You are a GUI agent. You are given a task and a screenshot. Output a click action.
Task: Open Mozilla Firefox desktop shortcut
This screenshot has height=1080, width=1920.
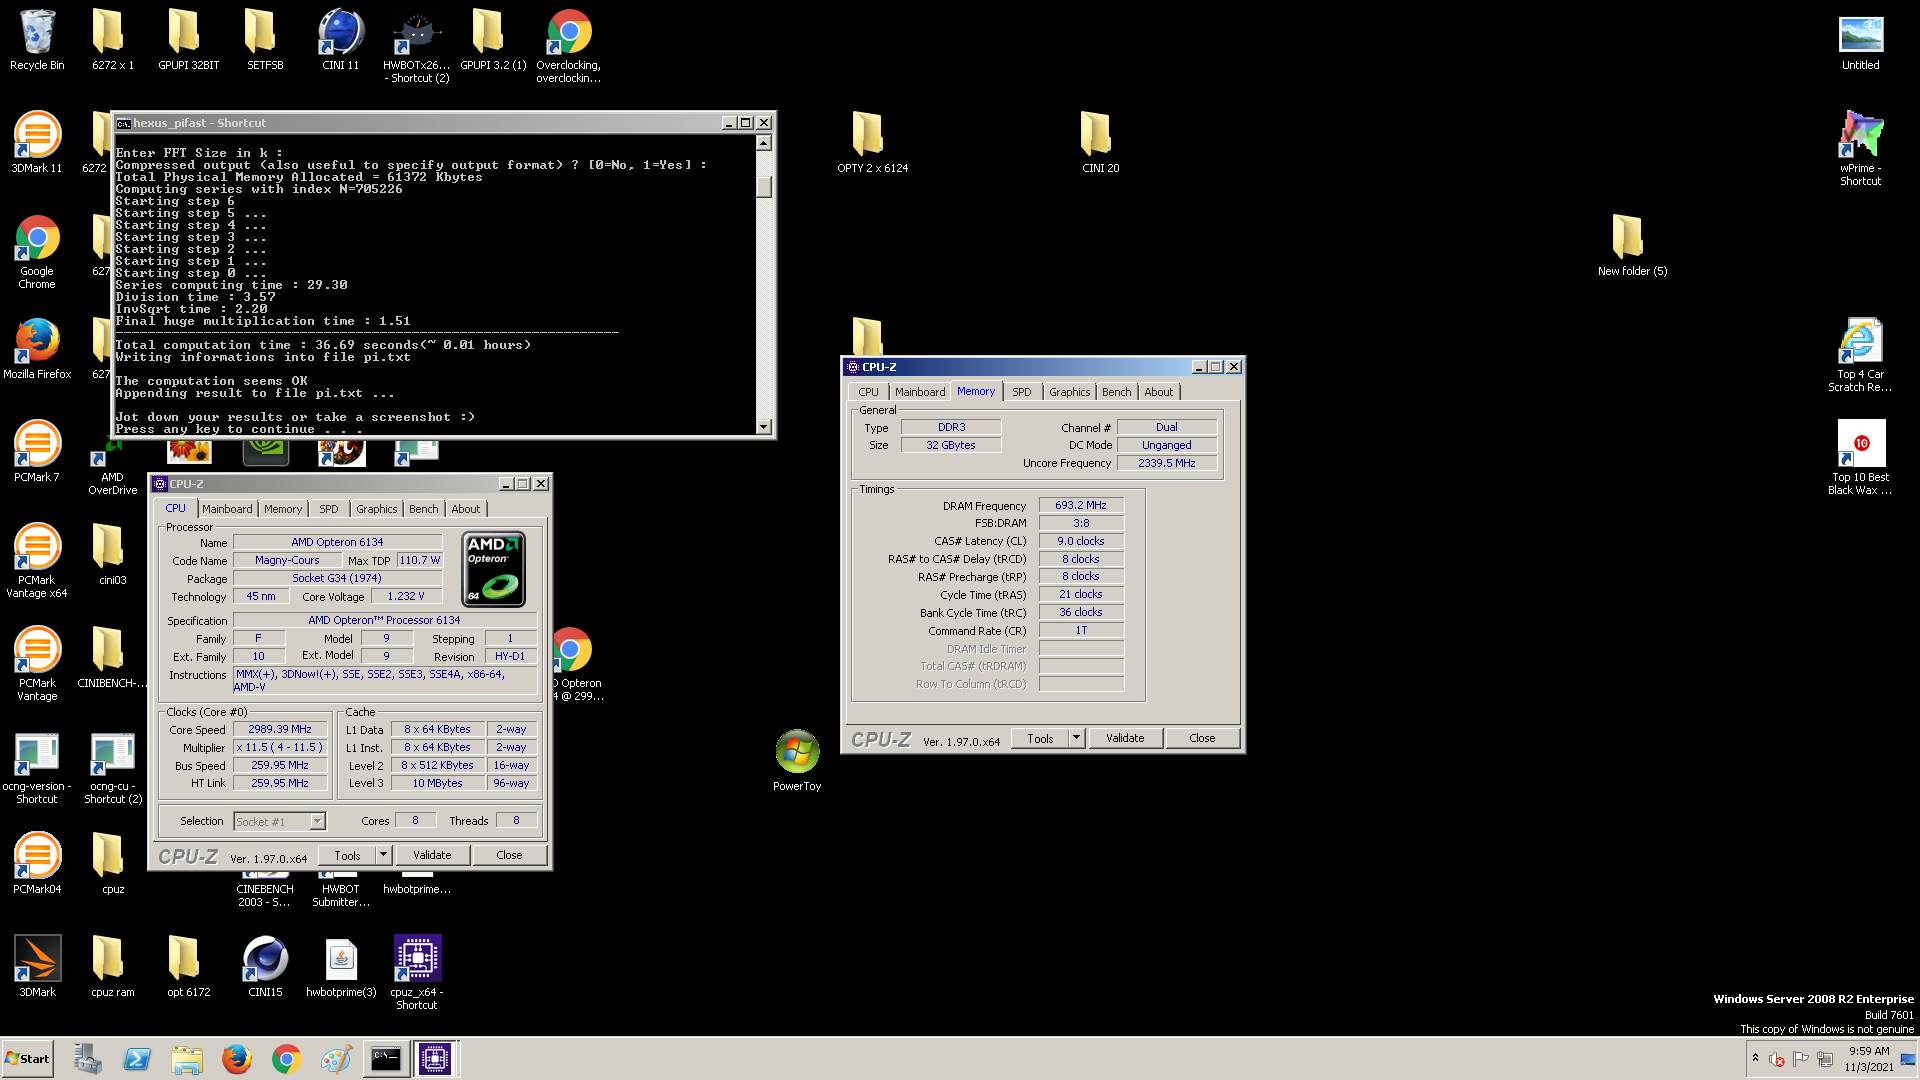(37, 349)
